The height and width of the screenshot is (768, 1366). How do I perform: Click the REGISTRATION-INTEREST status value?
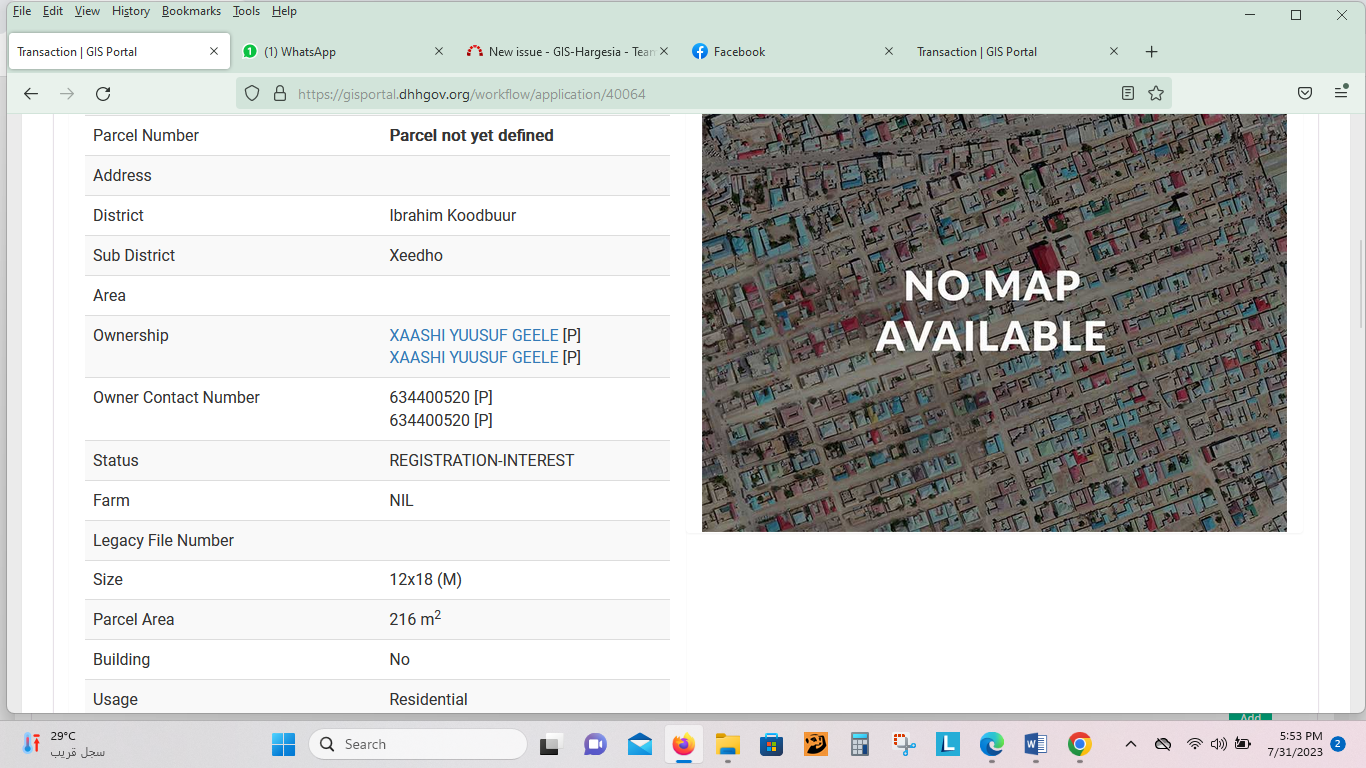point(482,460)
